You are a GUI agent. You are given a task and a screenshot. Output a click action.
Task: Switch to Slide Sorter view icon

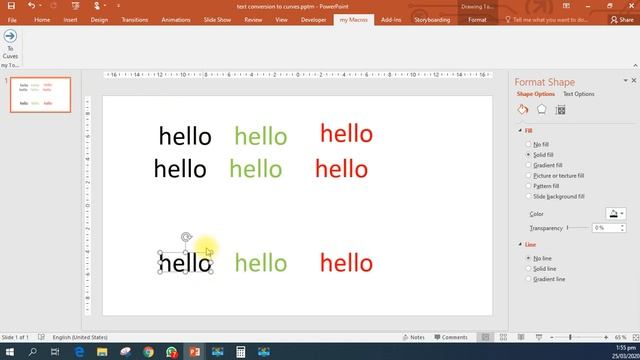point(503,337)
